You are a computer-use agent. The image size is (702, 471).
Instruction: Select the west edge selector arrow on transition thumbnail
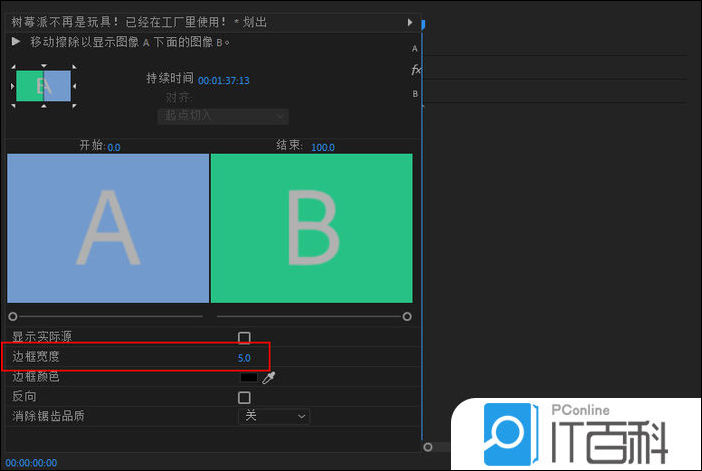point(13,86)
